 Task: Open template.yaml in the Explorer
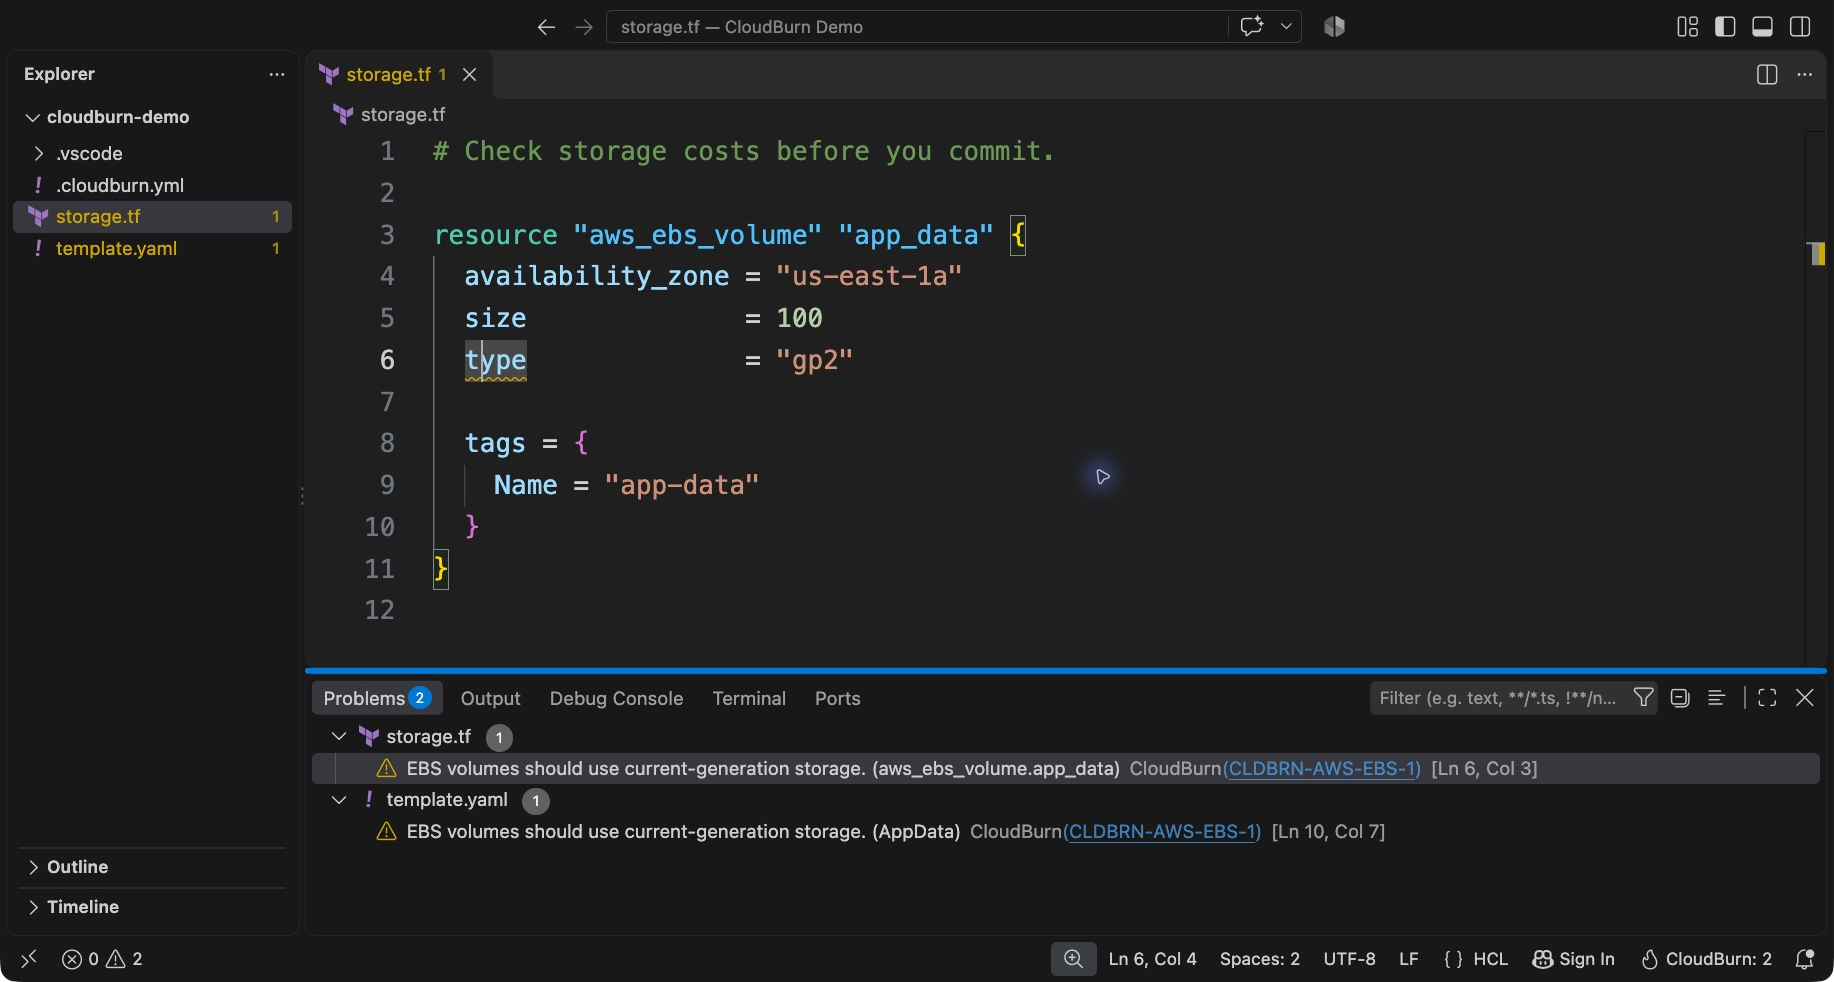(x=152, y=248)
